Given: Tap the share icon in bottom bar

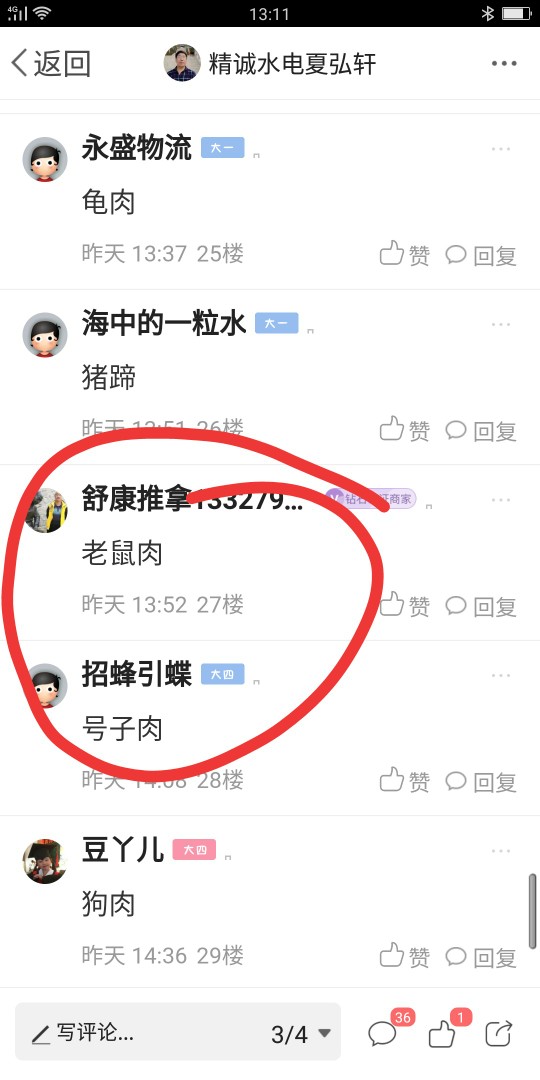Looking at the screenshot, I should tap(499, 1033).
